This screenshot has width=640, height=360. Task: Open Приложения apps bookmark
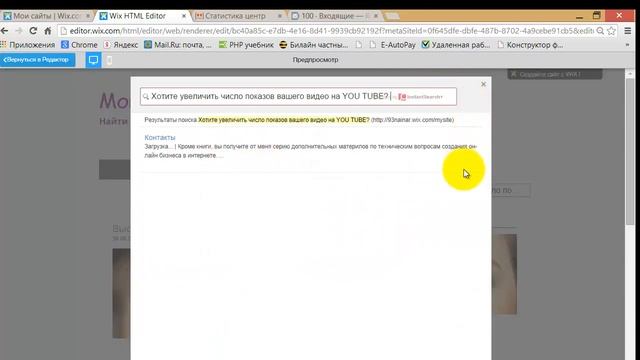click(x=28, y=45)
